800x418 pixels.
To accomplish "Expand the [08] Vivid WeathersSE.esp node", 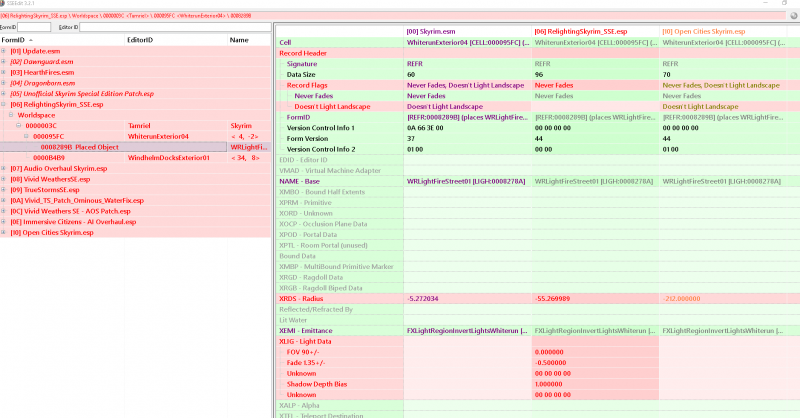I will point(3,179).
